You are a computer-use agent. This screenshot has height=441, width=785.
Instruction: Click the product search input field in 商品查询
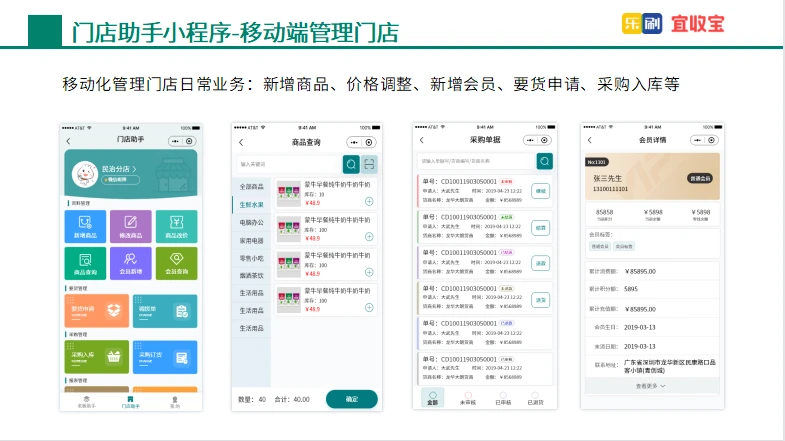point(288,164)
